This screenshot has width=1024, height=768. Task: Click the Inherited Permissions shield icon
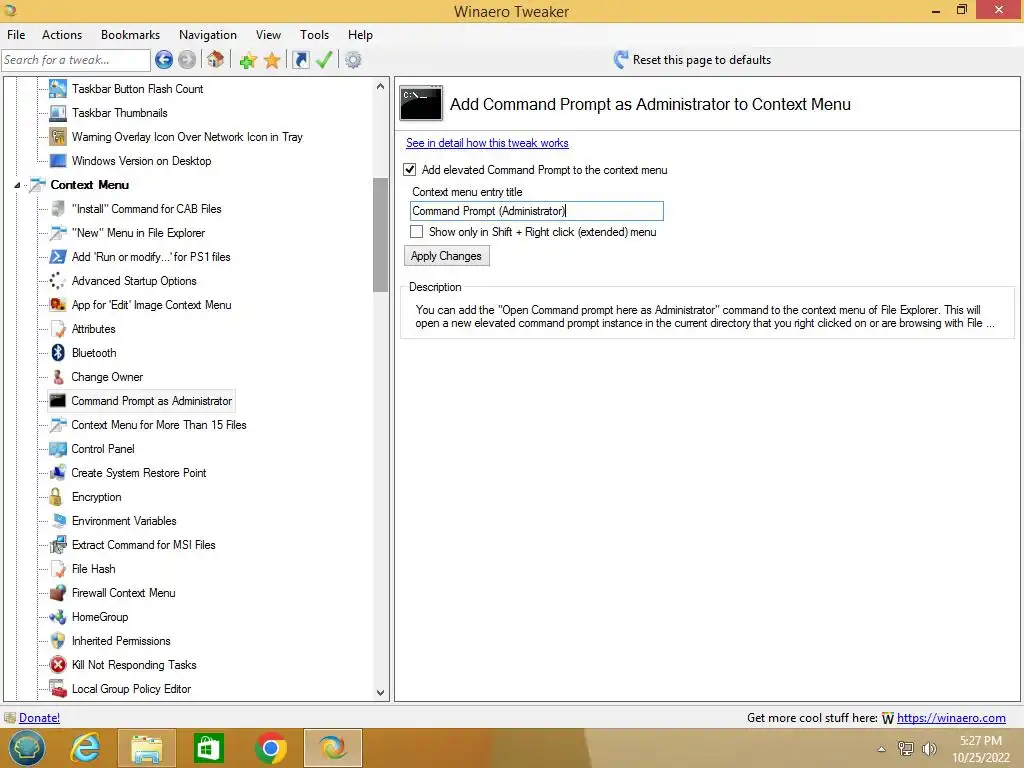pyautogui.click(x=58, y=641)
